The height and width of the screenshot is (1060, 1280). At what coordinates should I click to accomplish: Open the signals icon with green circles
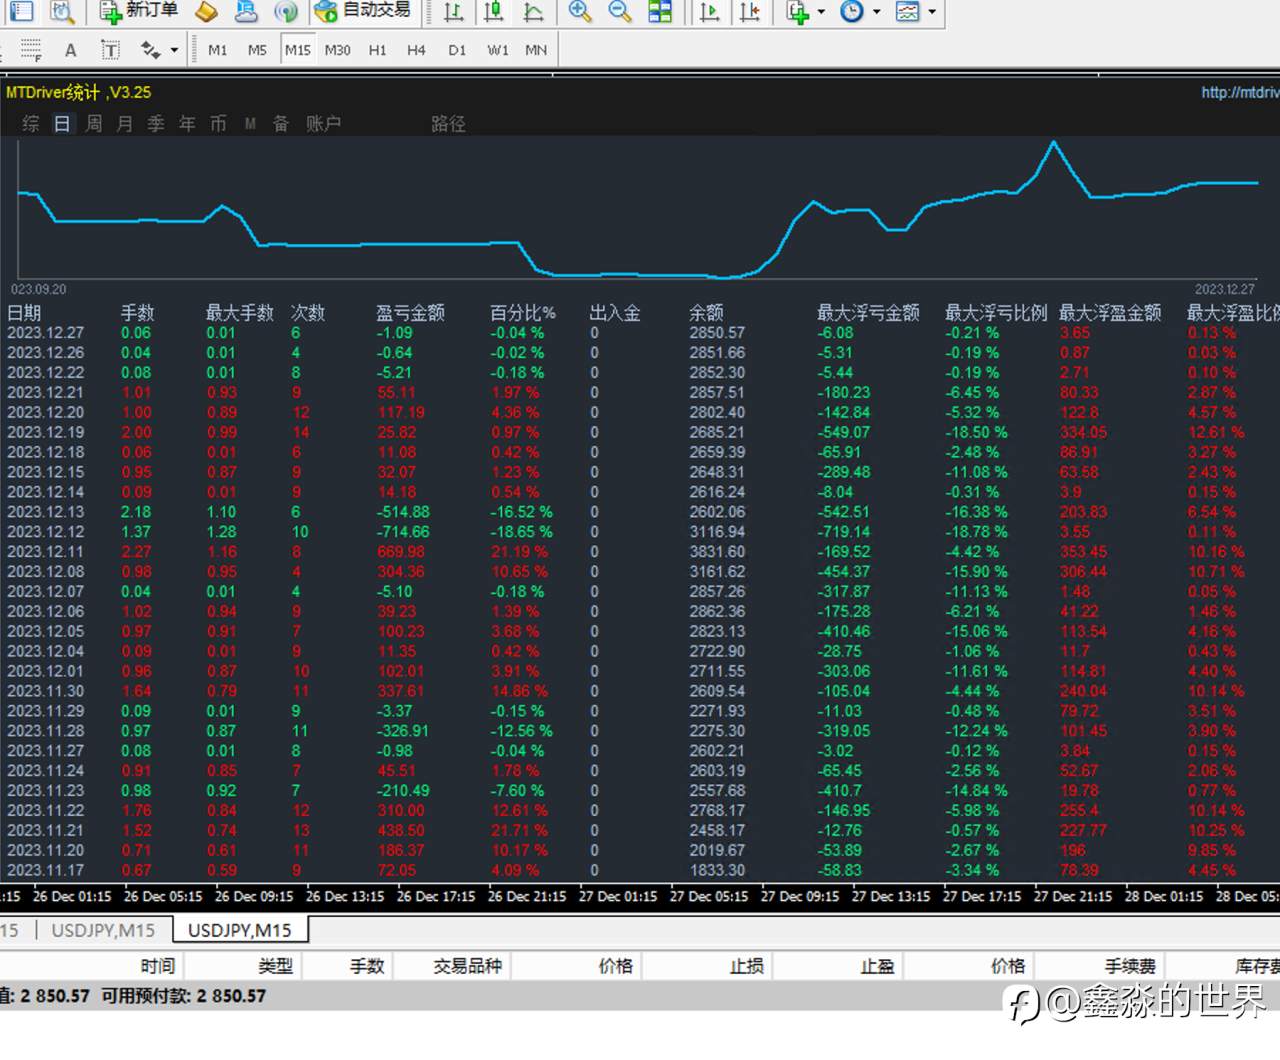pyautogui.click(x=286, y=11)
